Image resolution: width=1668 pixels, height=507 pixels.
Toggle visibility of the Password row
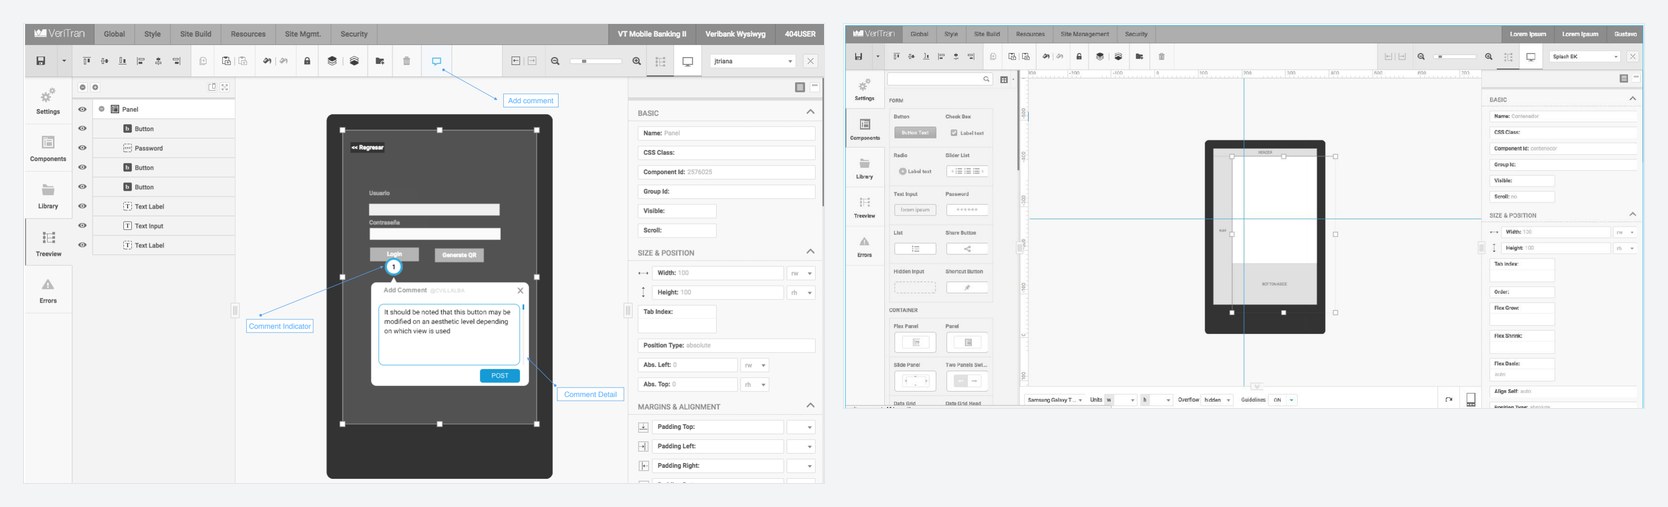[82, 148]
